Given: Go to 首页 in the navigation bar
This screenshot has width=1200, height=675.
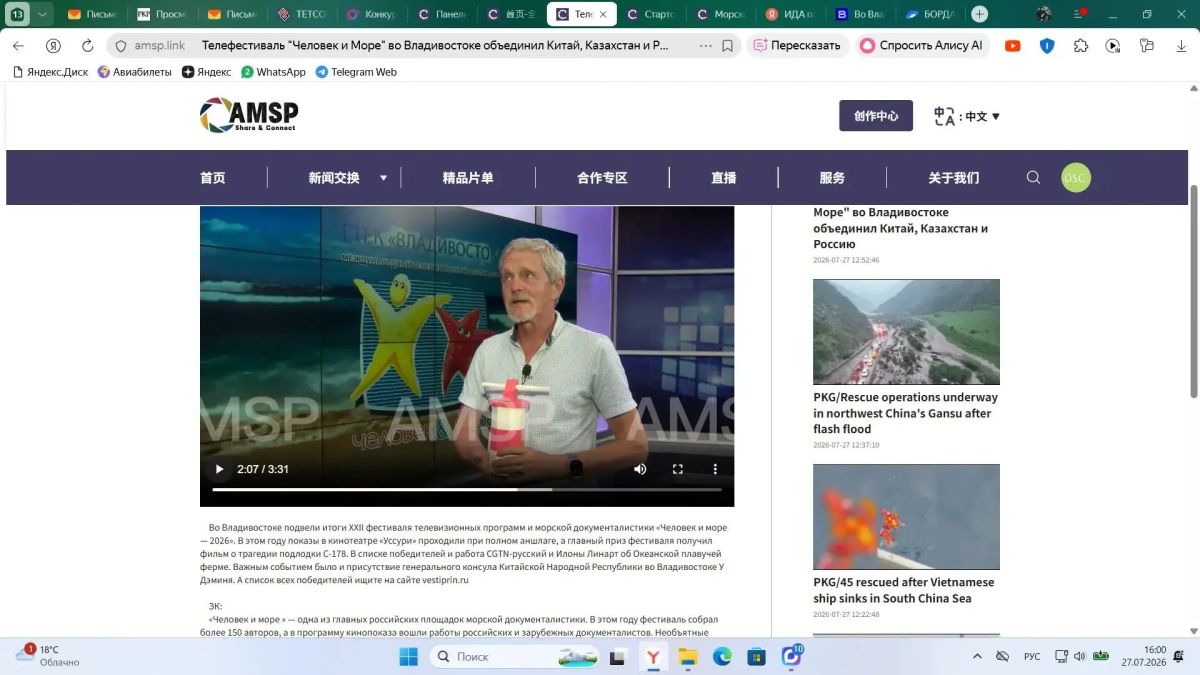Looking at the screenshot, I should pos(213,178).
